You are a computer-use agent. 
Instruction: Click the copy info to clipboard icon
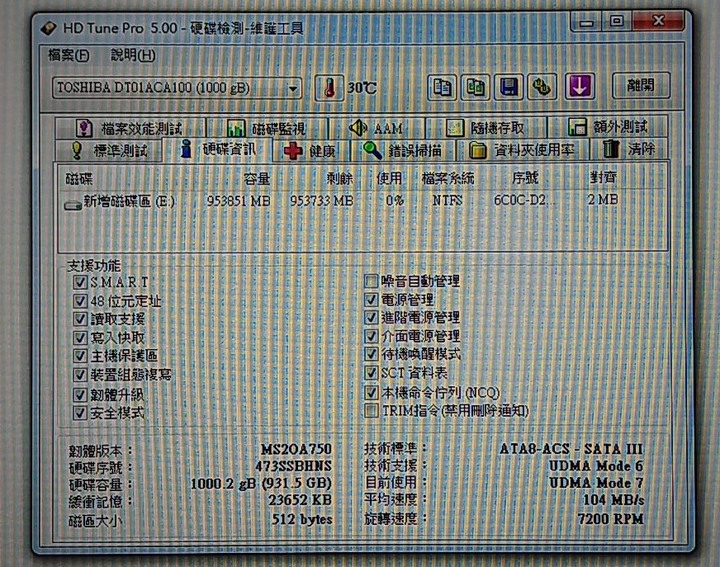442,87
